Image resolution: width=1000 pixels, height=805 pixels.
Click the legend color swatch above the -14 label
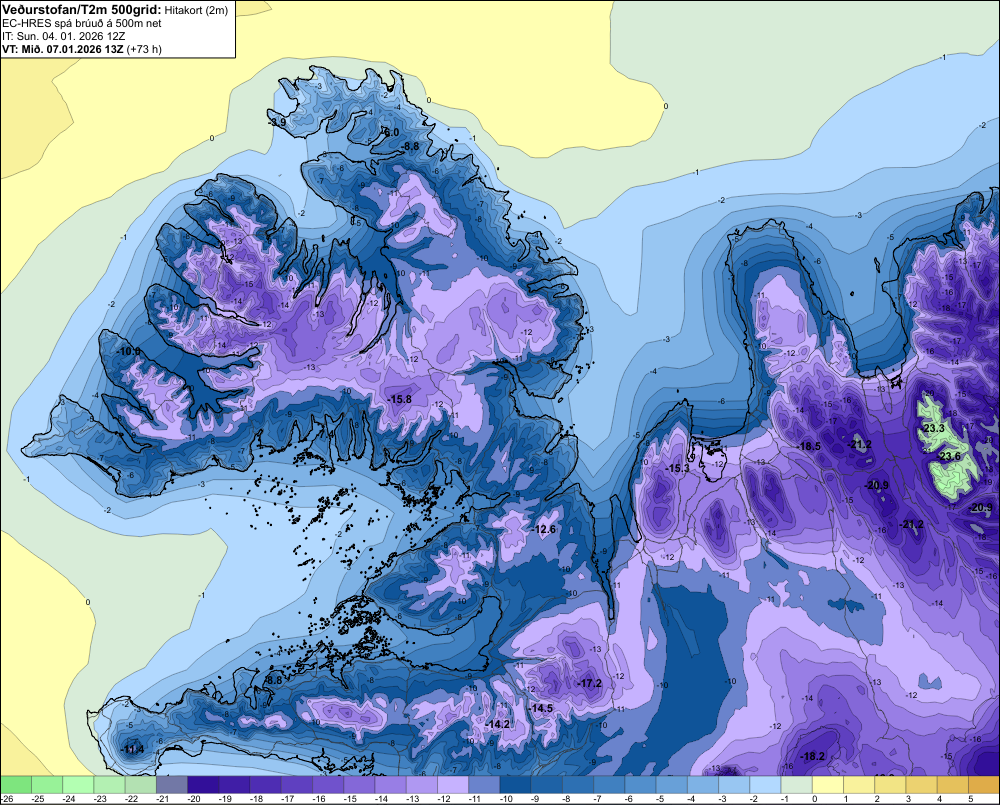click(x=391, y=785)
